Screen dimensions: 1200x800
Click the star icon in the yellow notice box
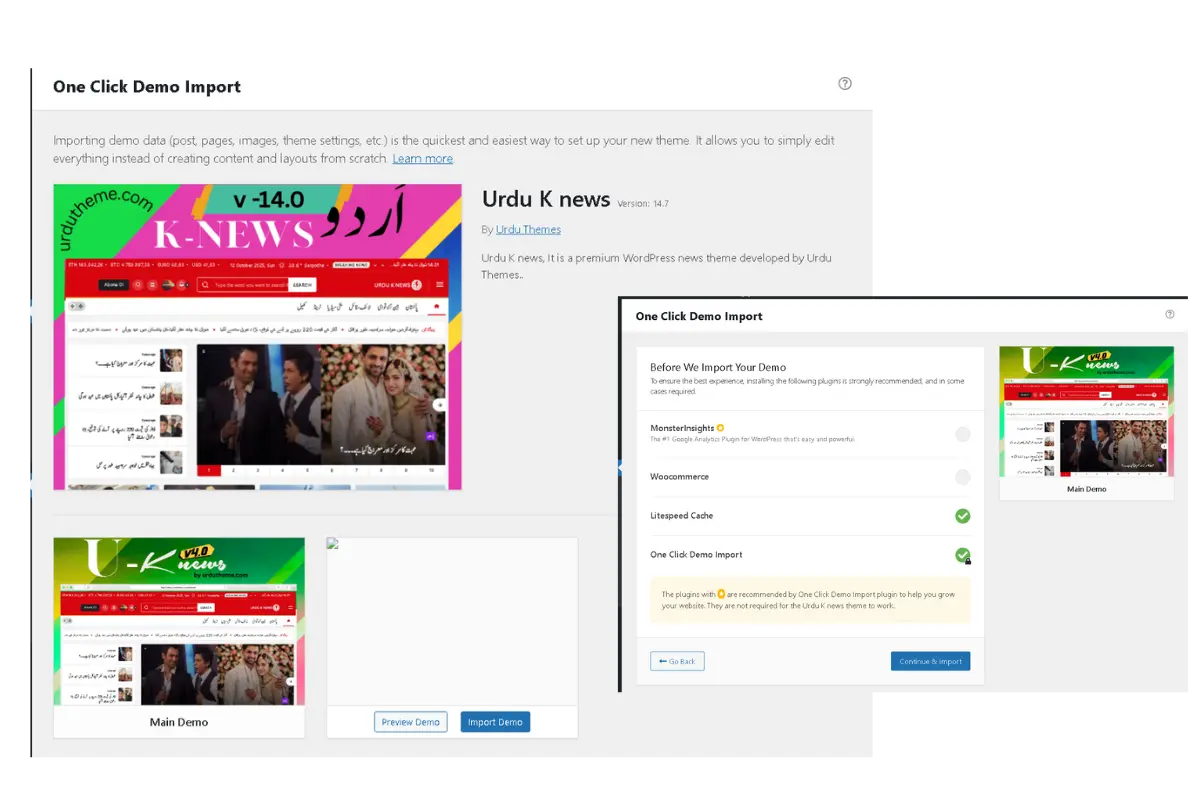point(720,594)
